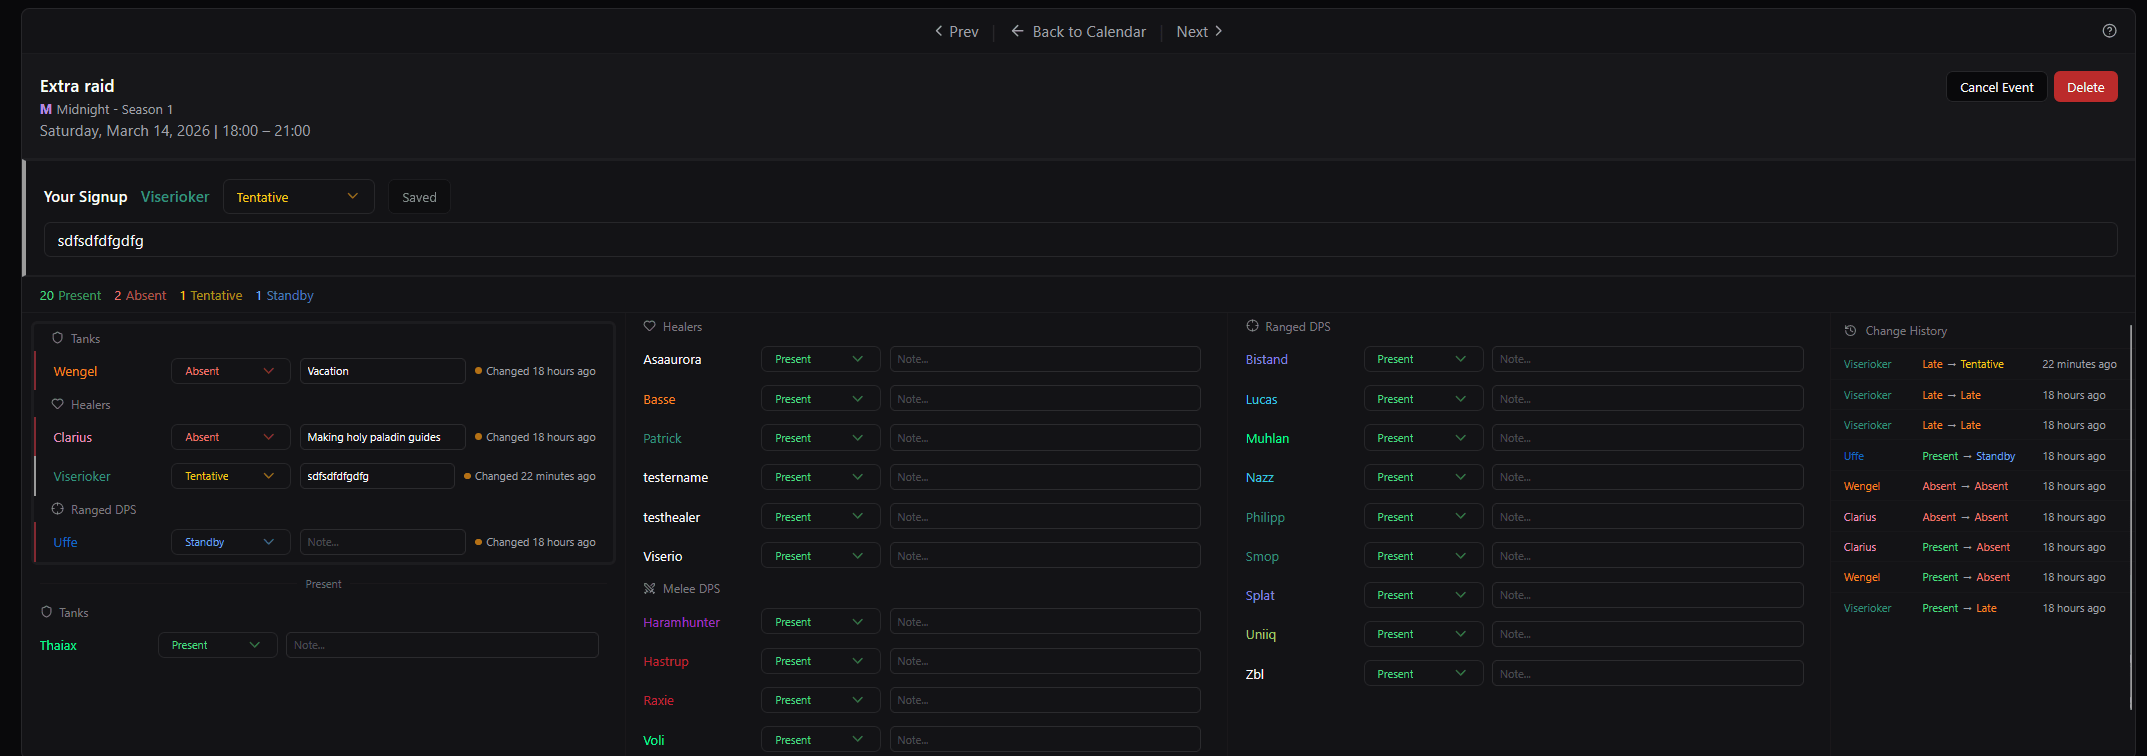2147x756 pixels.
Task: Open Clarius's Absent status dropdown
Action: (230, 437)
